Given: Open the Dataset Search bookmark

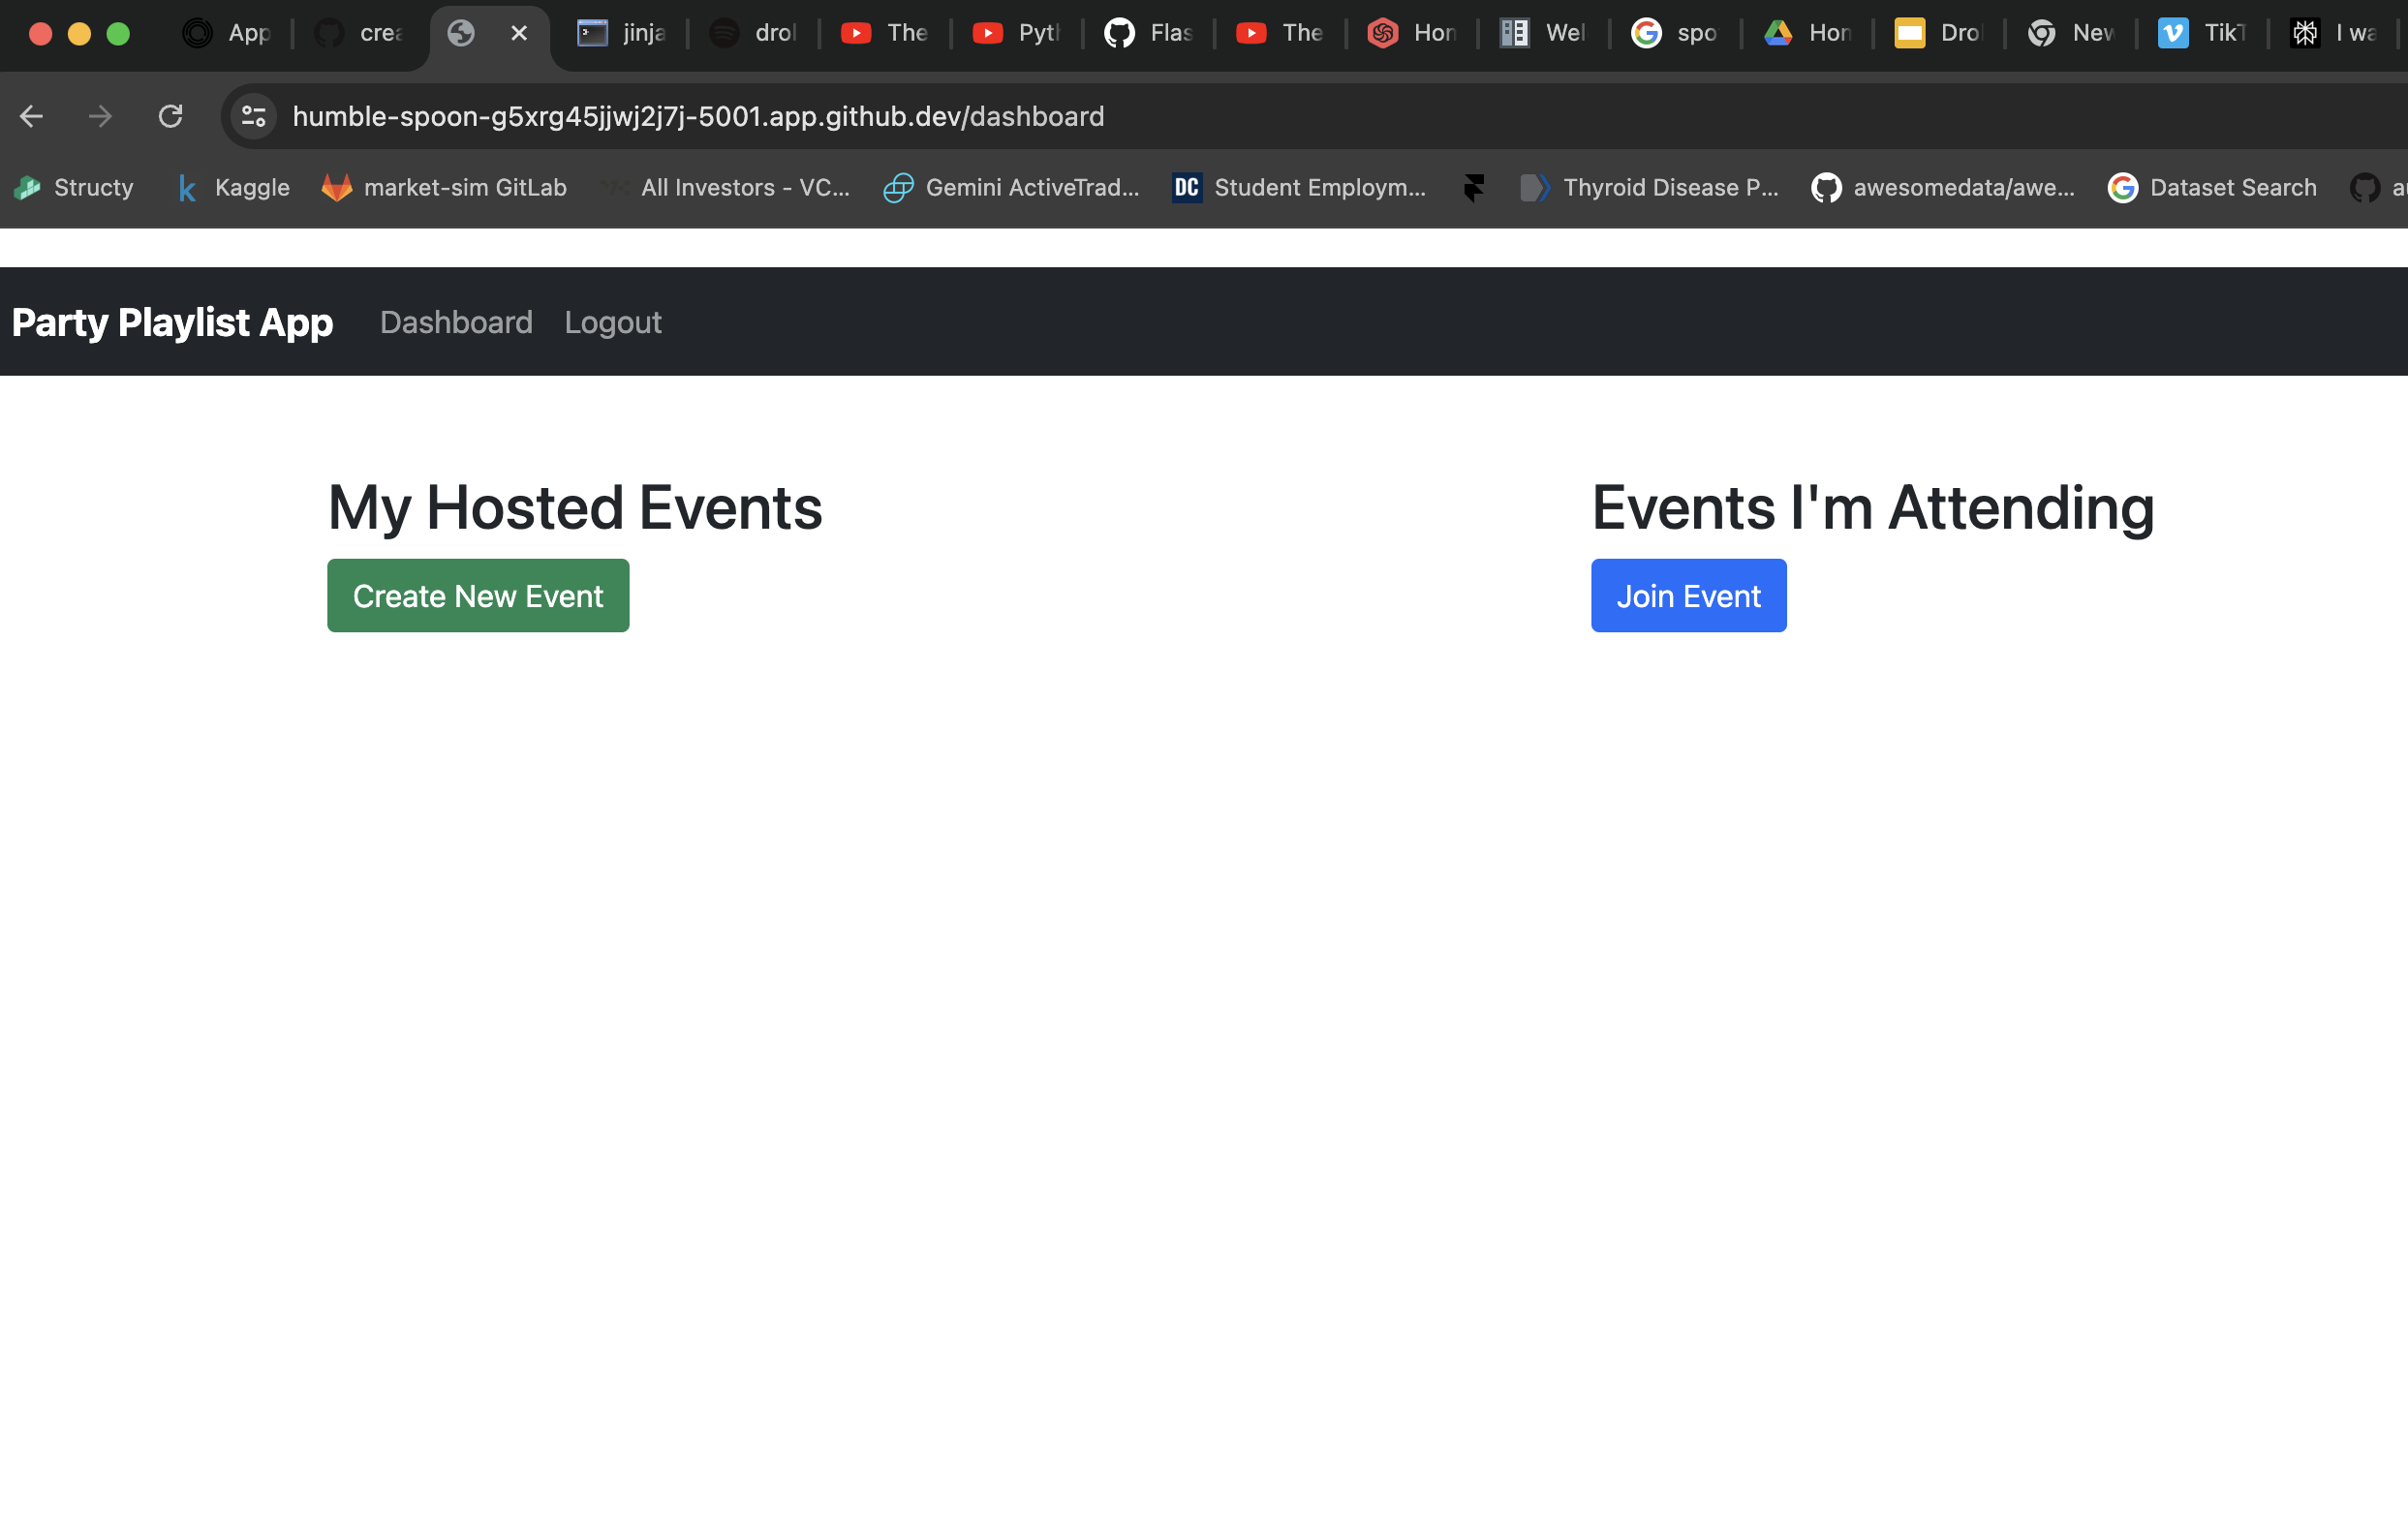Looking at the screenshot, I should point(2212,188).
